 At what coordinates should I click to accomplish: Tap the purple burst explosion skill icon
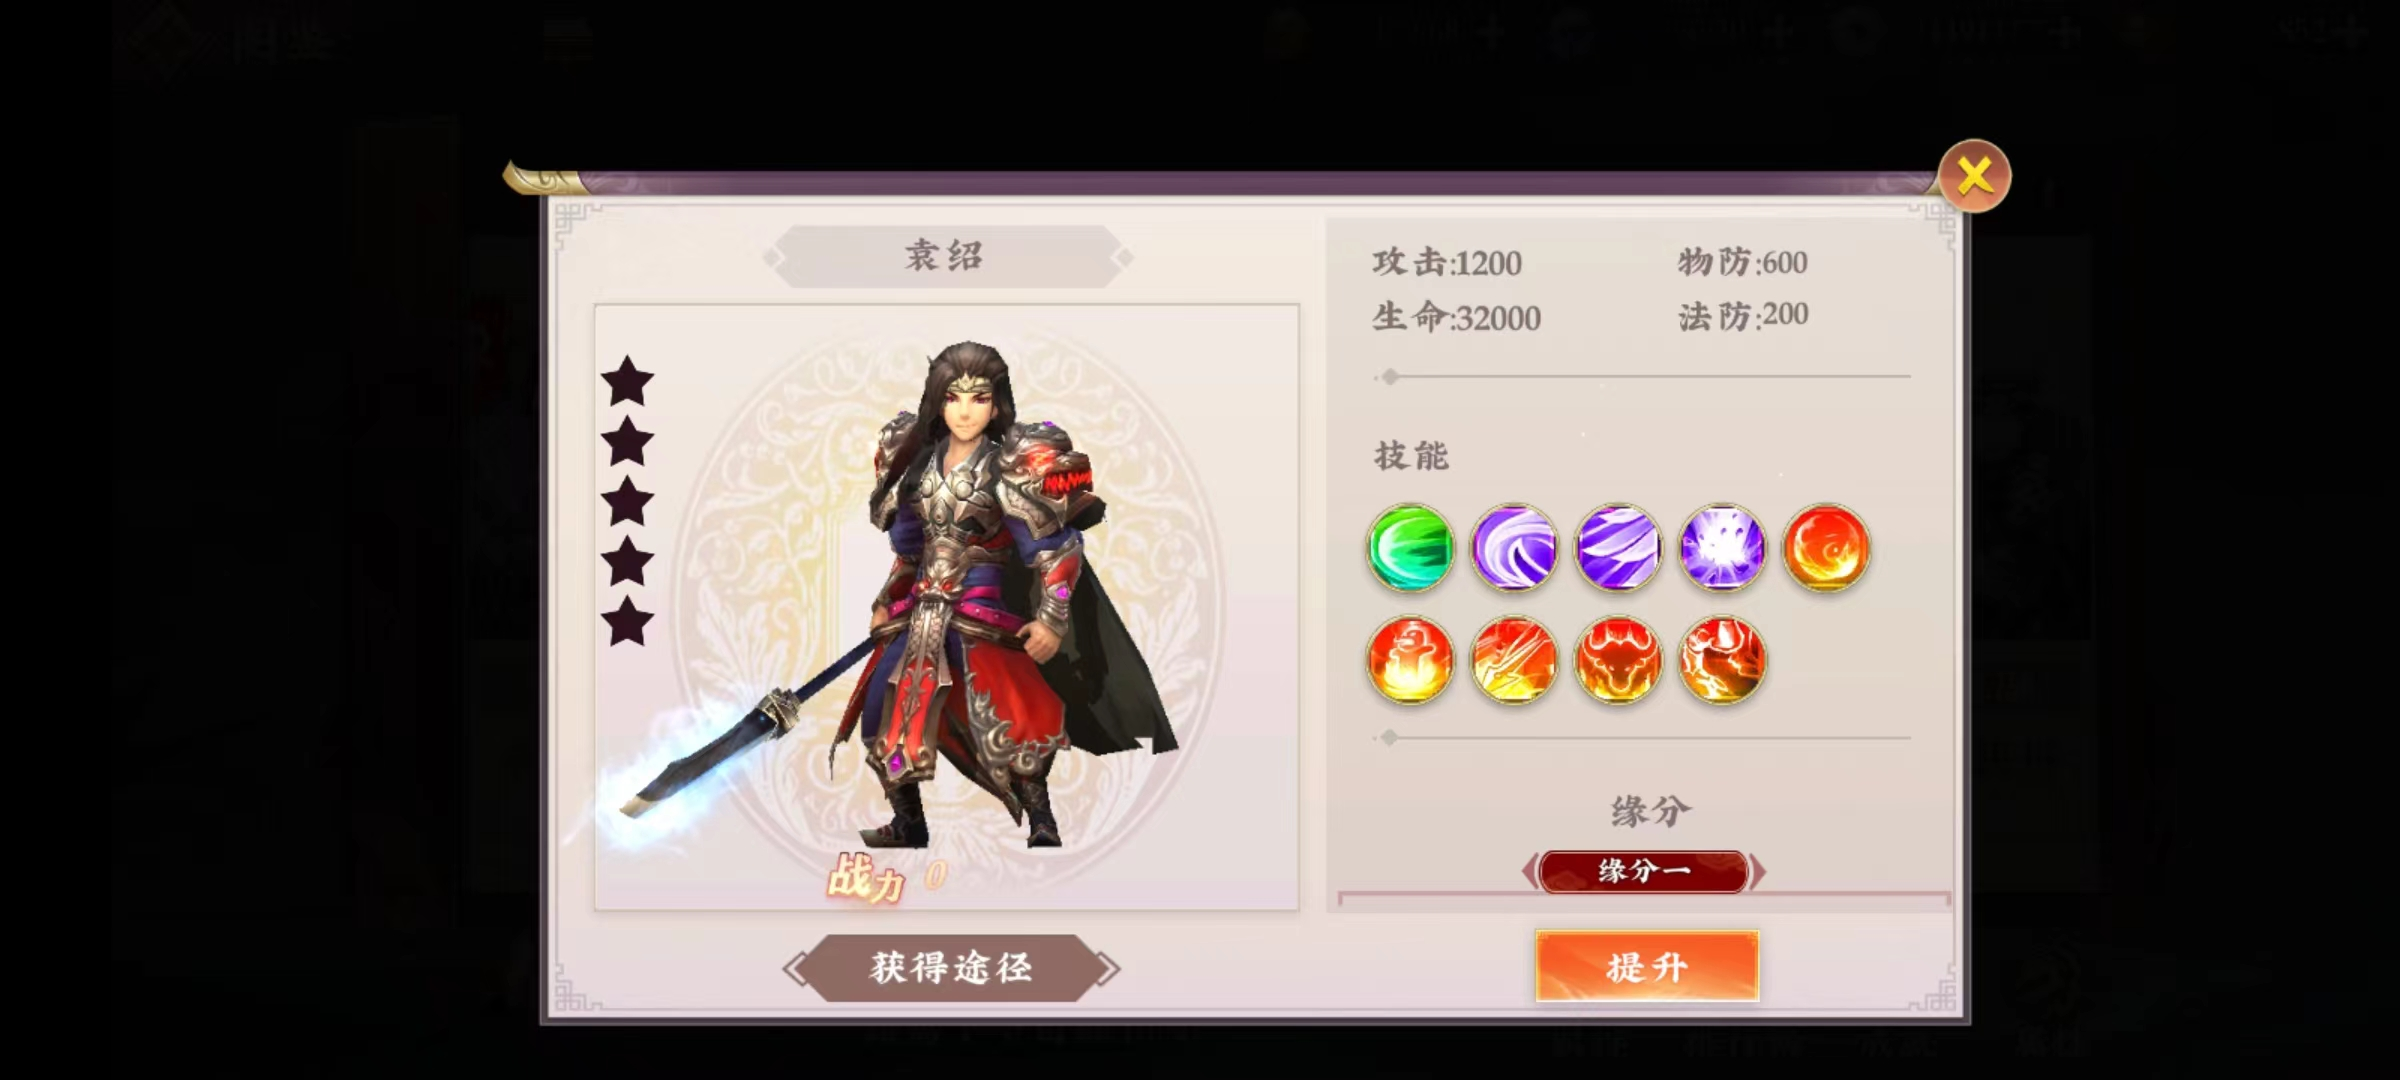click(x=1722, y=548)
